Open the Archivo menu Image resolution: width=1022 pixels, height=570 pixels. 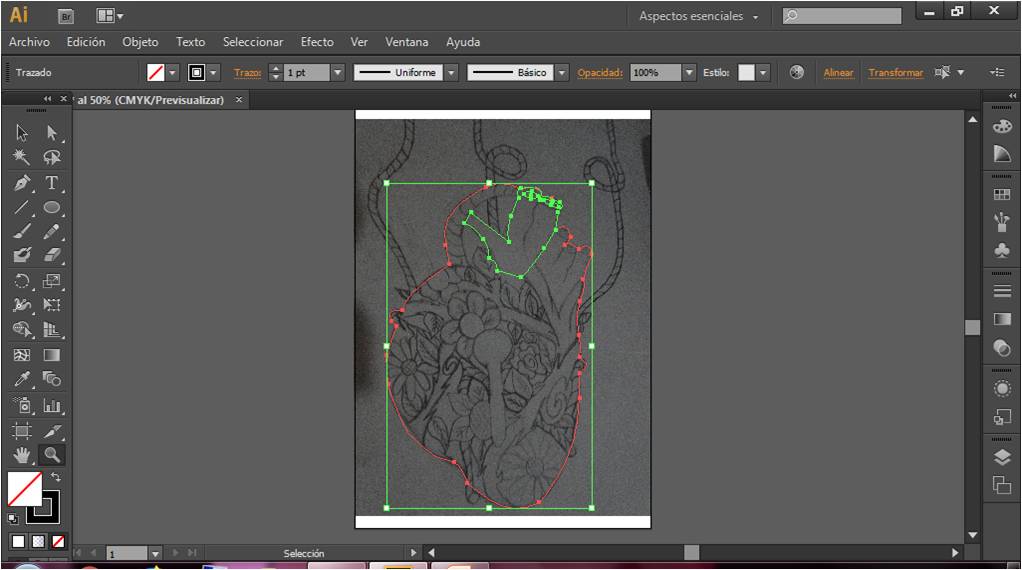pyautogui.click(x=29, y=42)
